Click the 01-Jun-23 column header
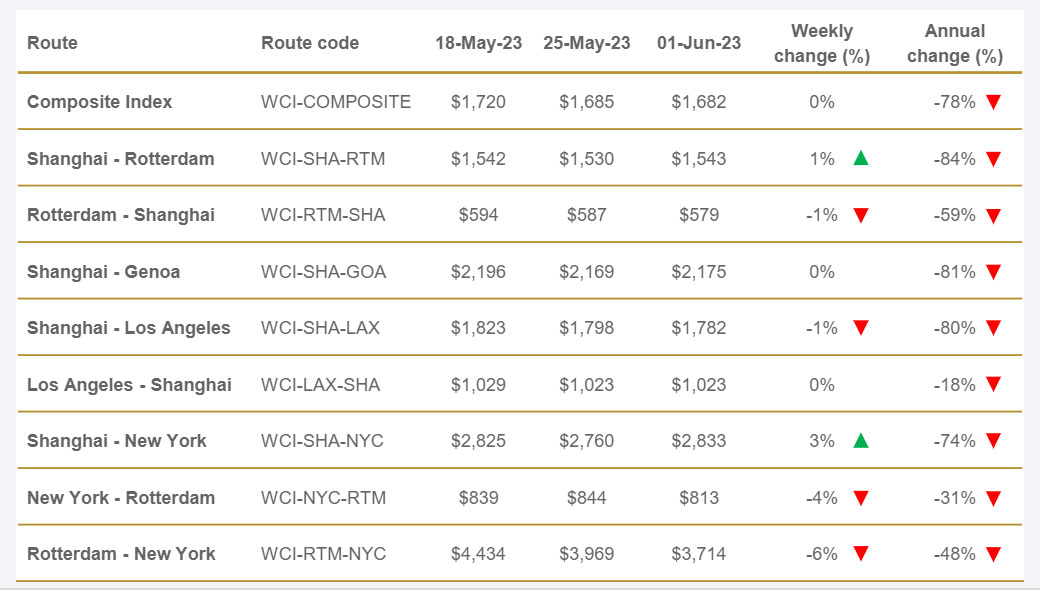This screenshot has width=1040, height=592. 699,43
